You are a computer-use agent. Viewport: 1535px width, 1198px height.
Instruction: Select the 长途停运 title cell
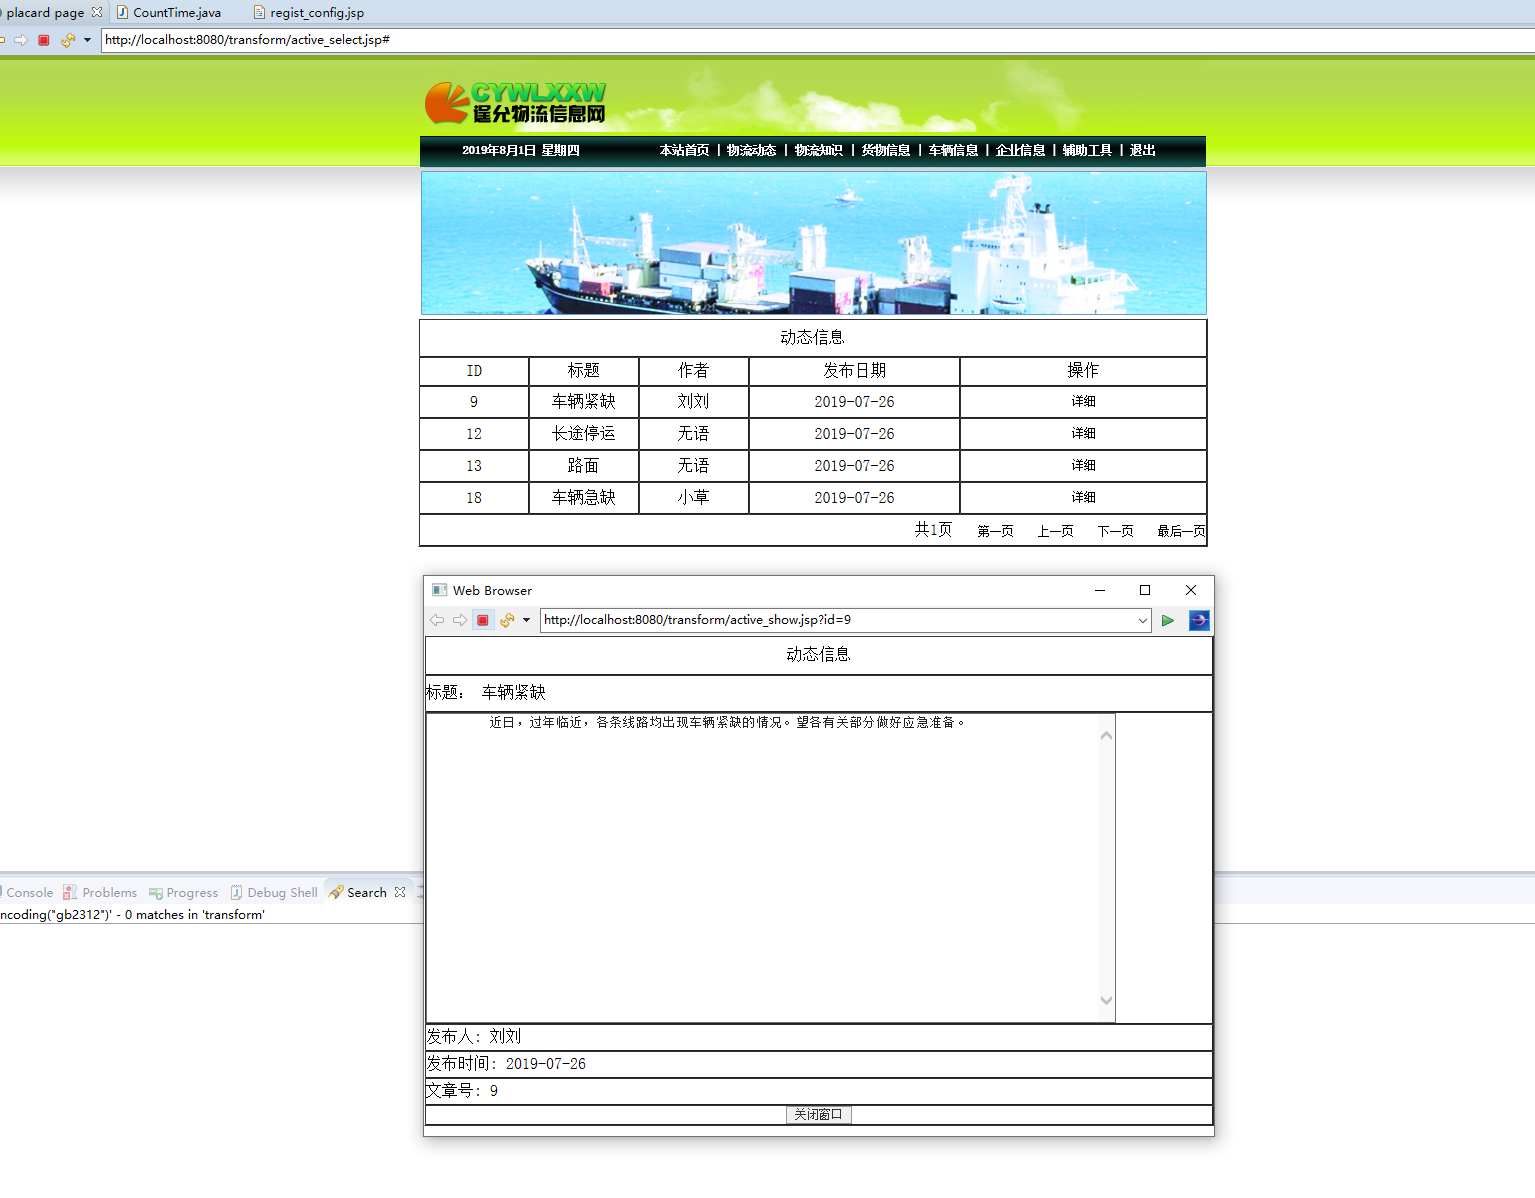pos(584,433)
